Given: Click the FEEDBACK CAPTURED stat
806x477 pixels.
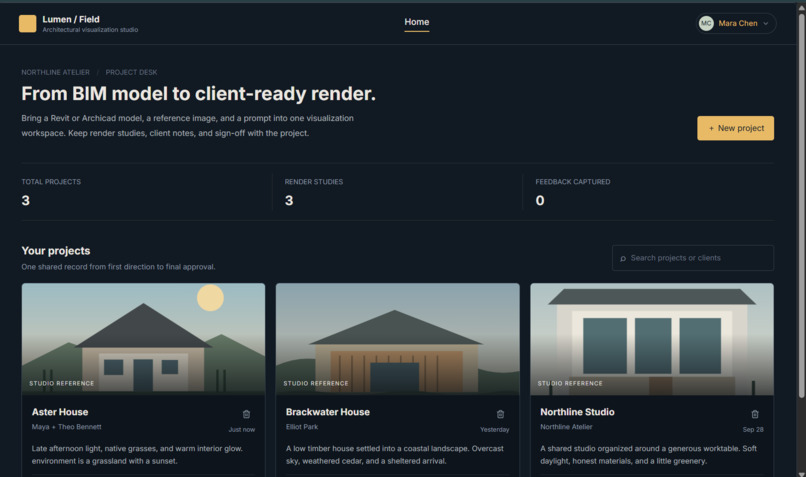Looking at the screenshot, I should pyautogui.click(x=573, y=192).
